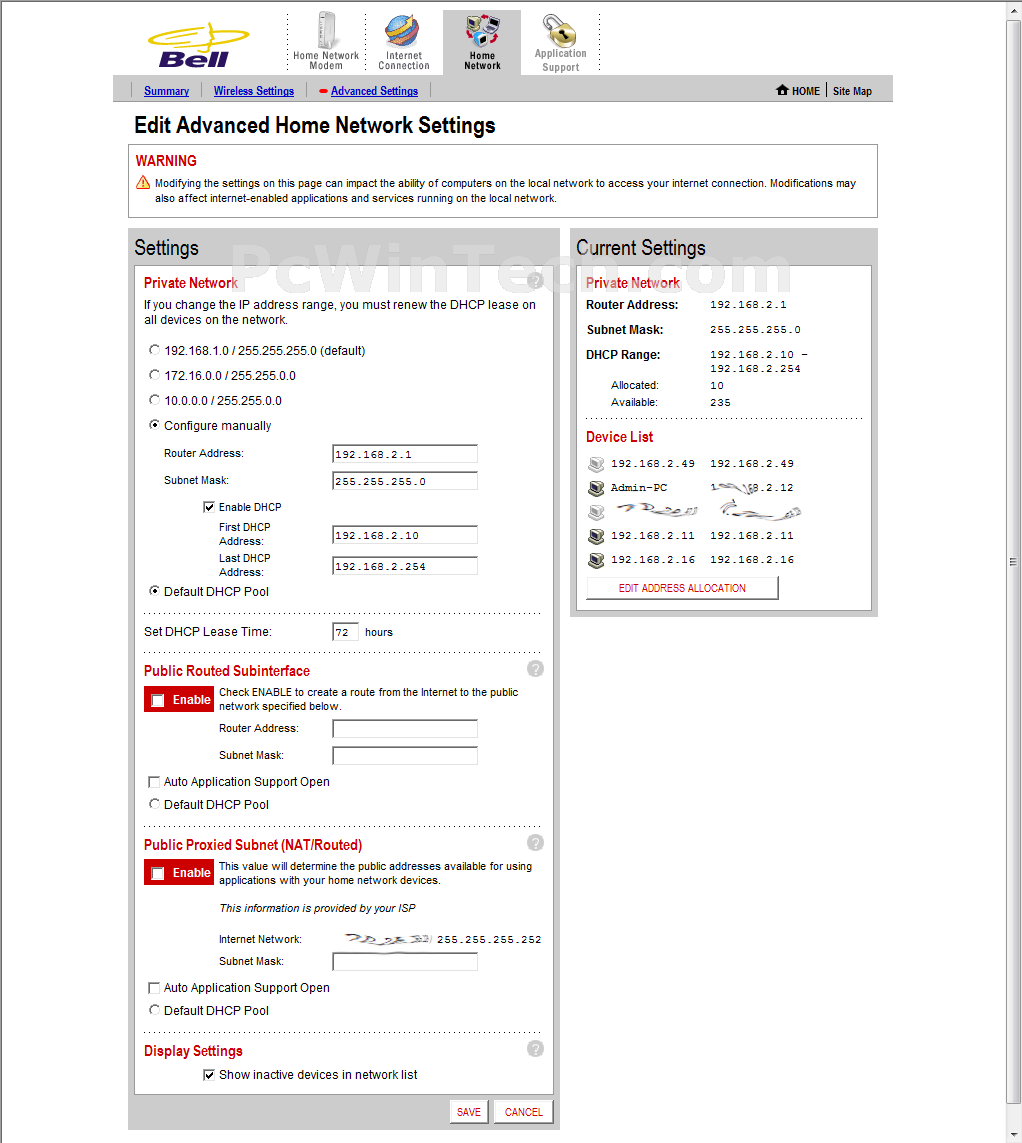This screenshot has height=1143, width=1022.
Task: Check Auto Application Support Open under Proxied Subnet
Action: 154,988
